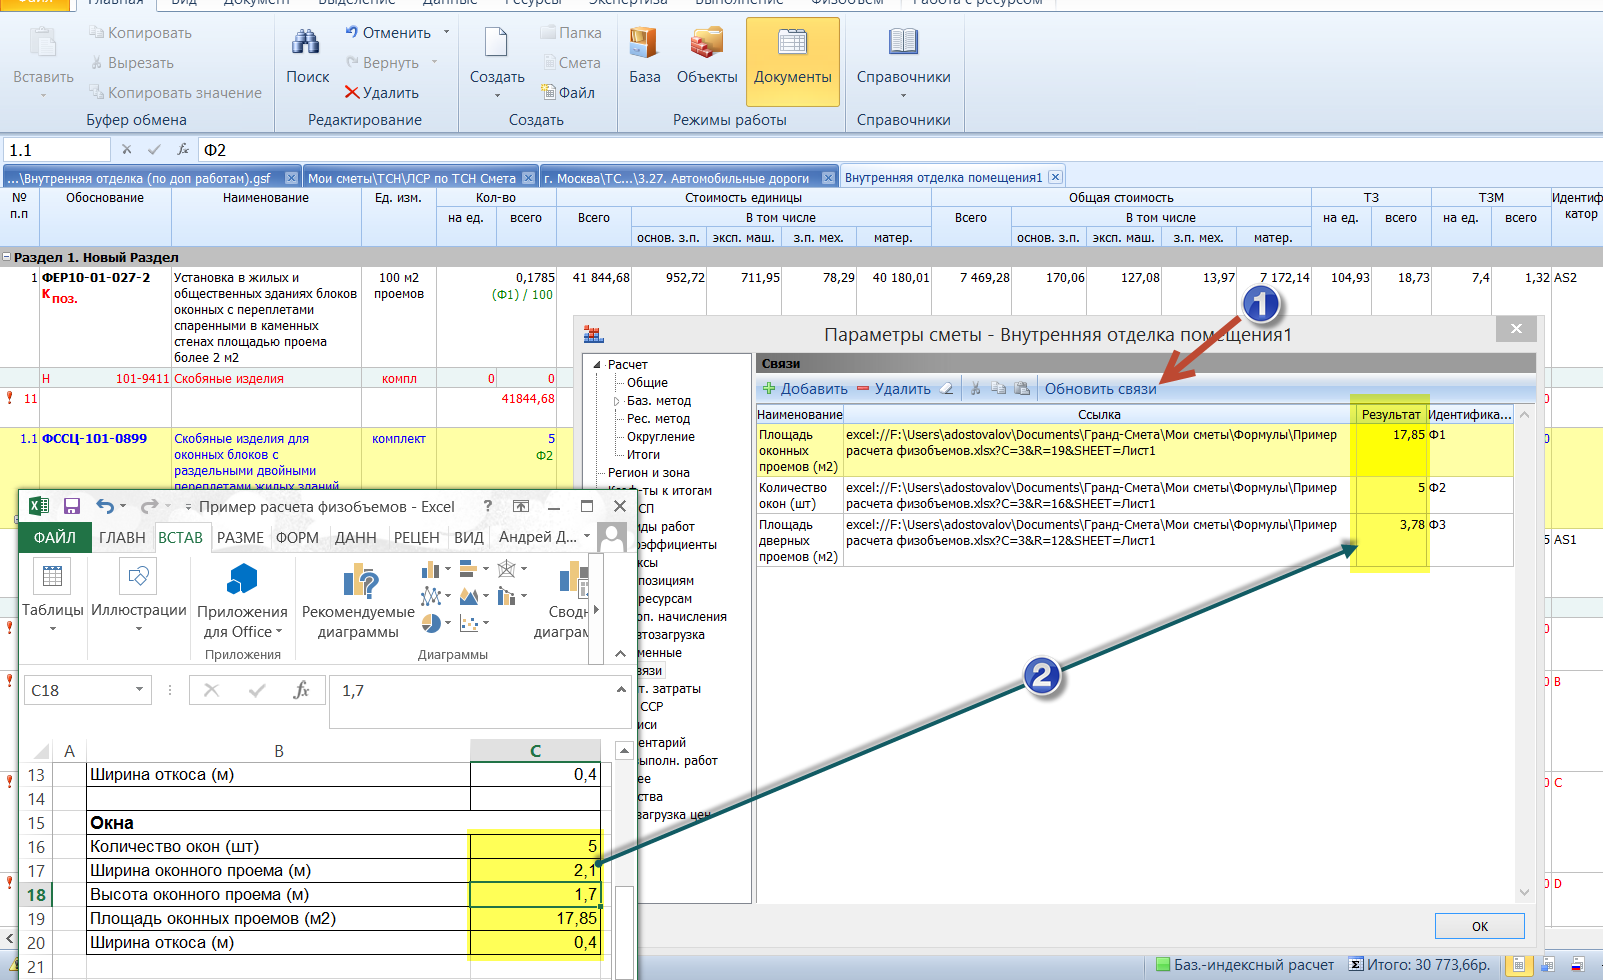Switch to Excel ВИД tab
Screen dimensions: 1603x980
click(x=468, y=538)
